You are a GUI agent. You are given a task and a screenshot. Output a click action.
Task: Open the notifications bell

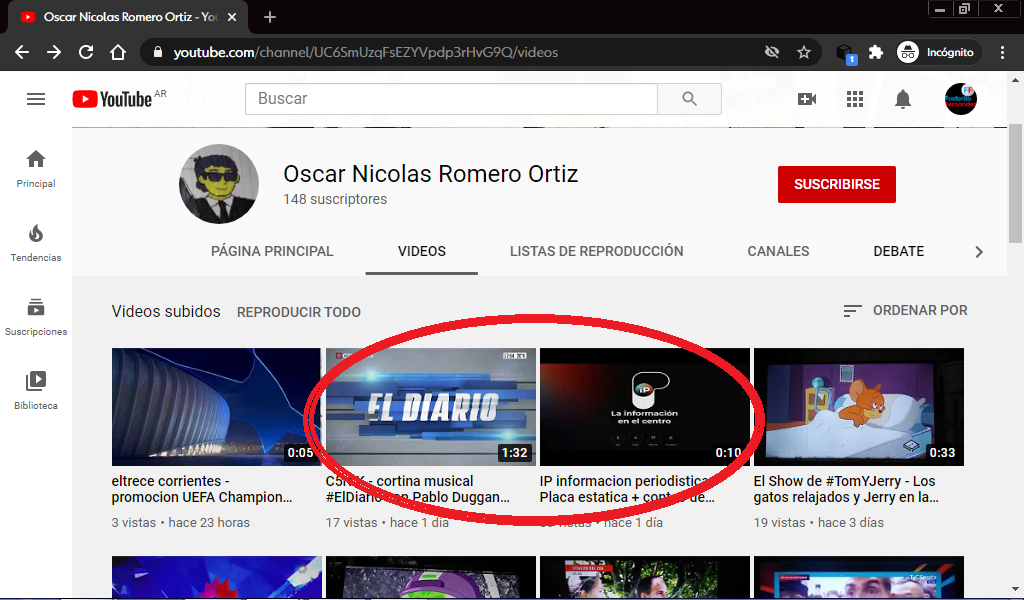pos(903,99)
